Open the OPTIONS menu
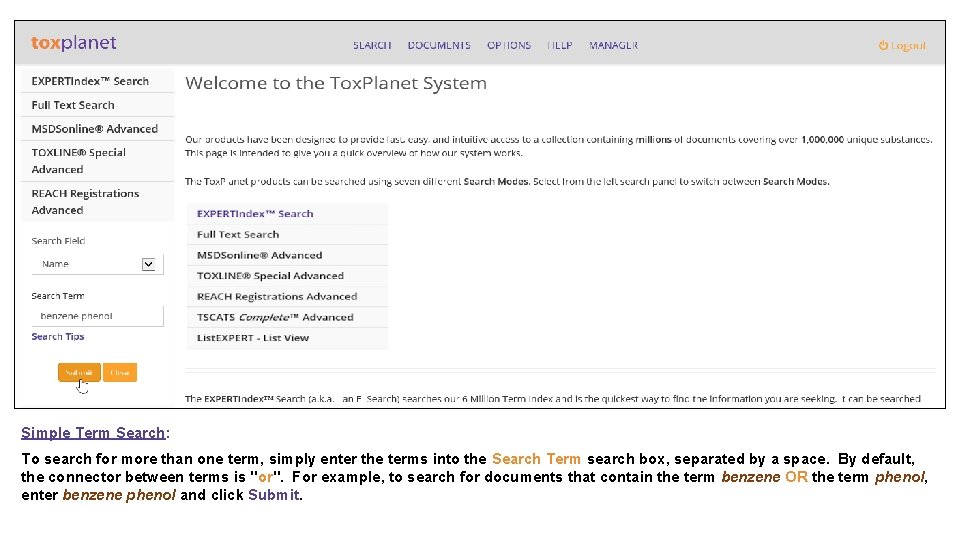Image resolution: width=960 pixels, height=540 pixels. click(x=509, y=45)
